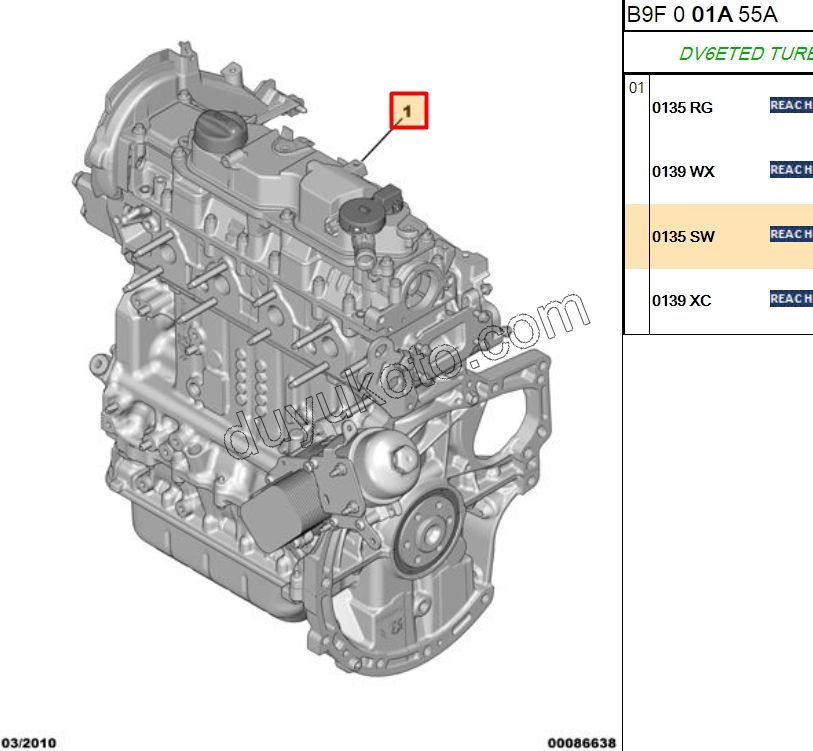This screenshot has width=813, height=751.
Task: Select part number 0139 WX
Action: [683, 172]
